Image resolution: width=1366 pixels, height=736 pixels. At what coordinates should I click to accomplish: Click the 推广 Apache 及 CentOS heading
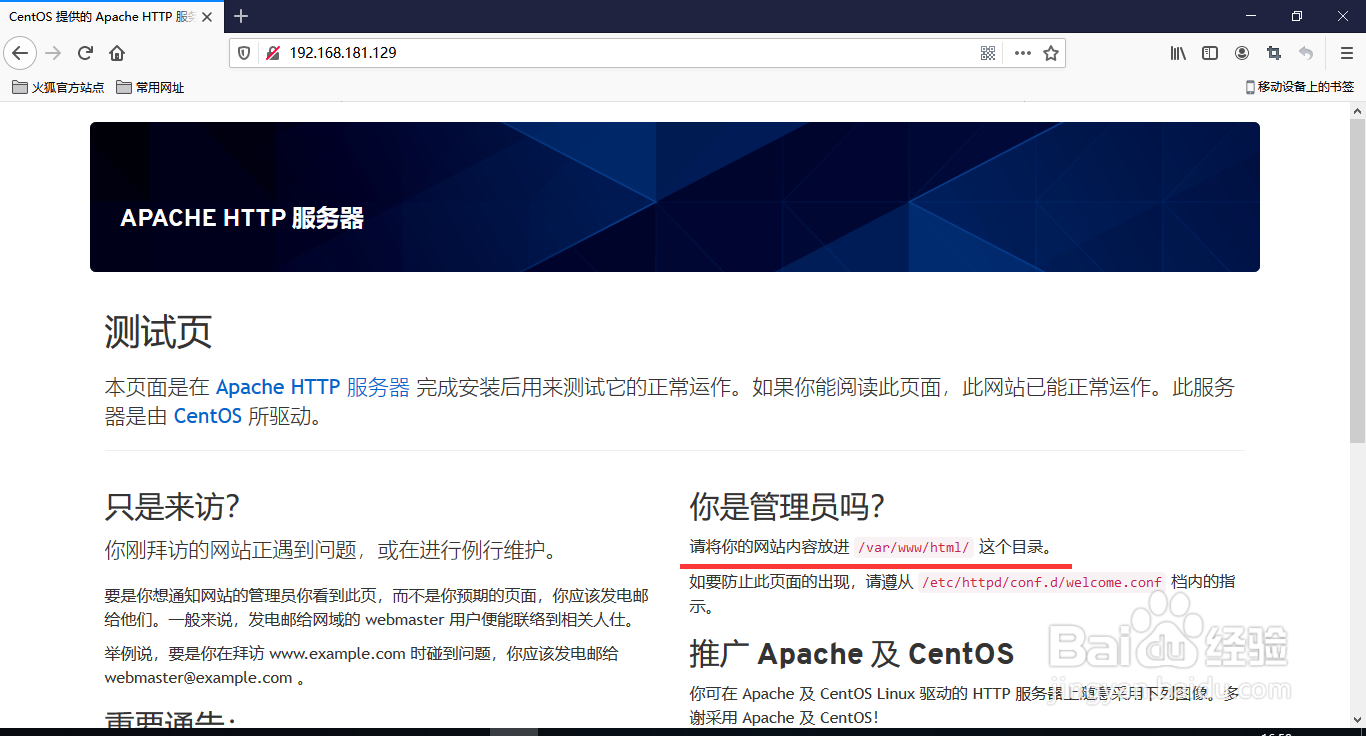click(851, 654)
